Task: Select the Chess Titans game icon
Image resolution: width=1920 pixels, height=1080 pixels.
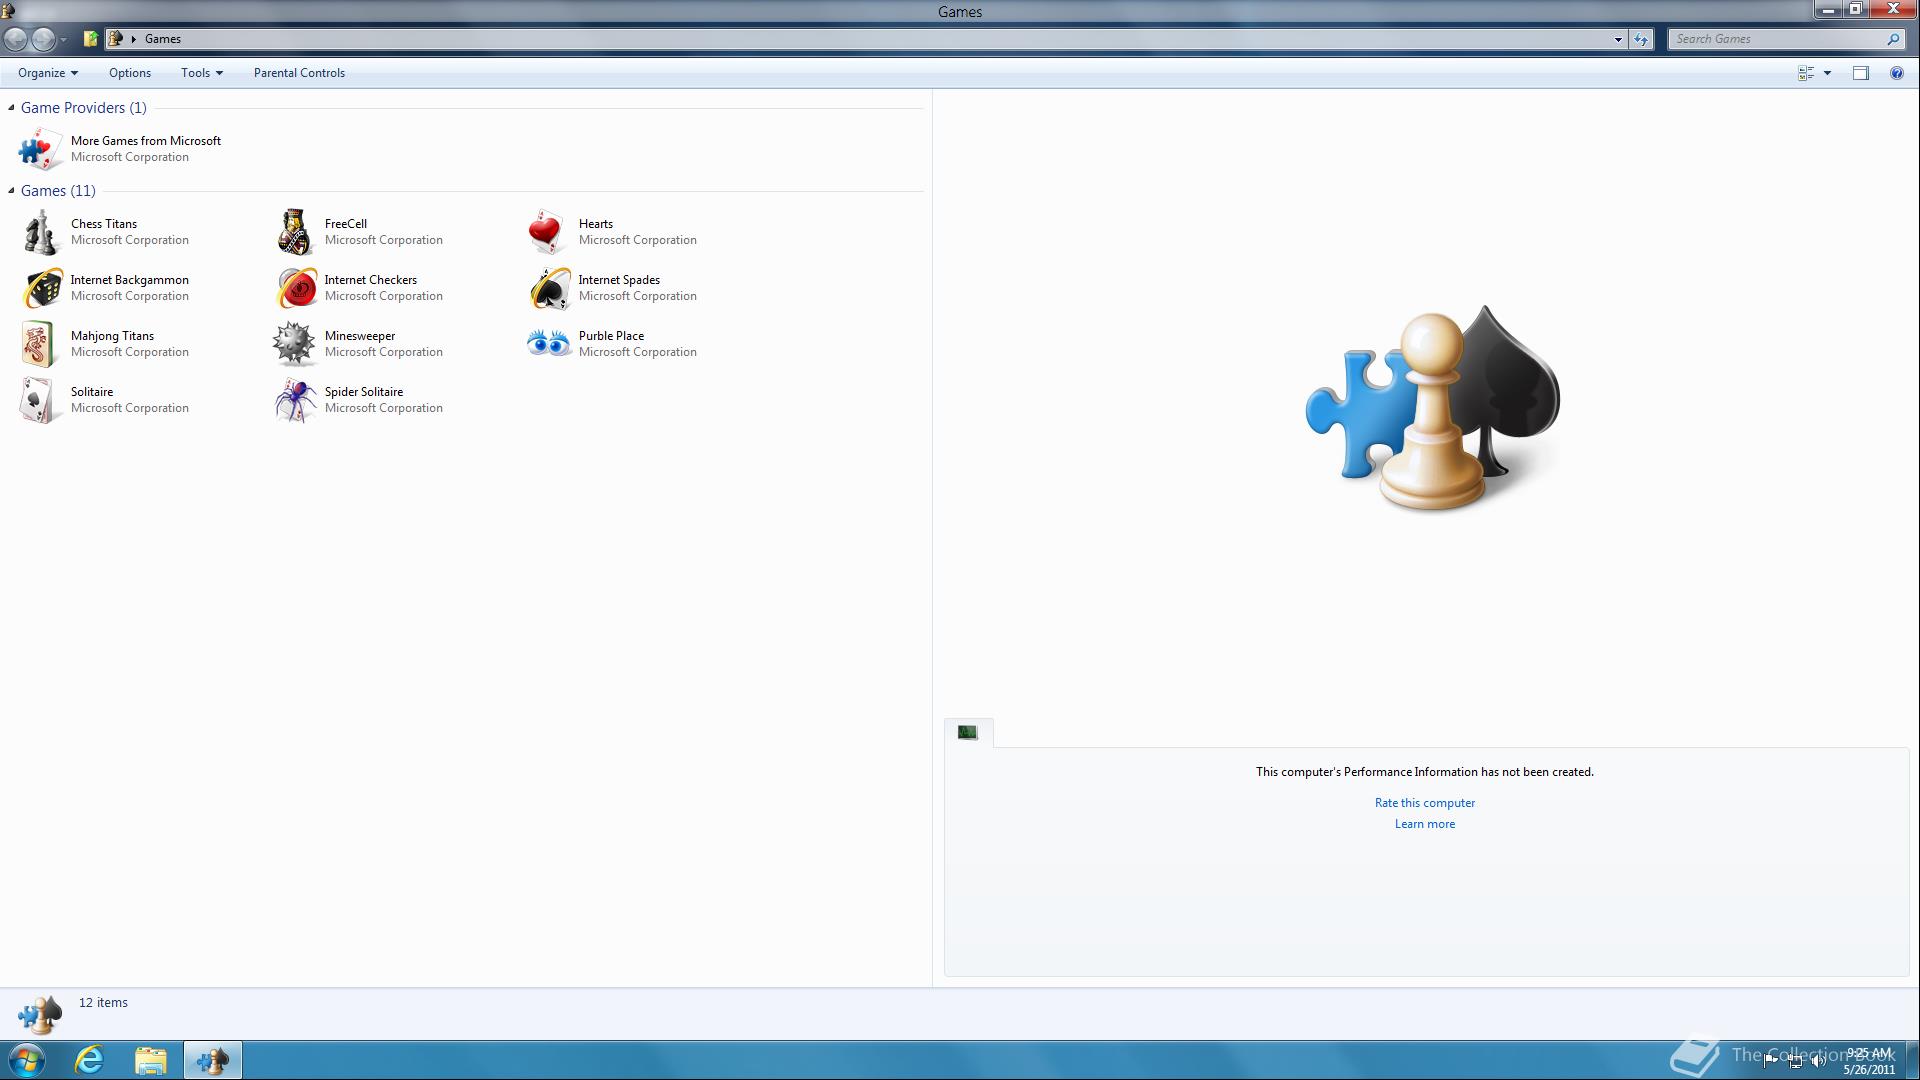Action: [41, 232]
